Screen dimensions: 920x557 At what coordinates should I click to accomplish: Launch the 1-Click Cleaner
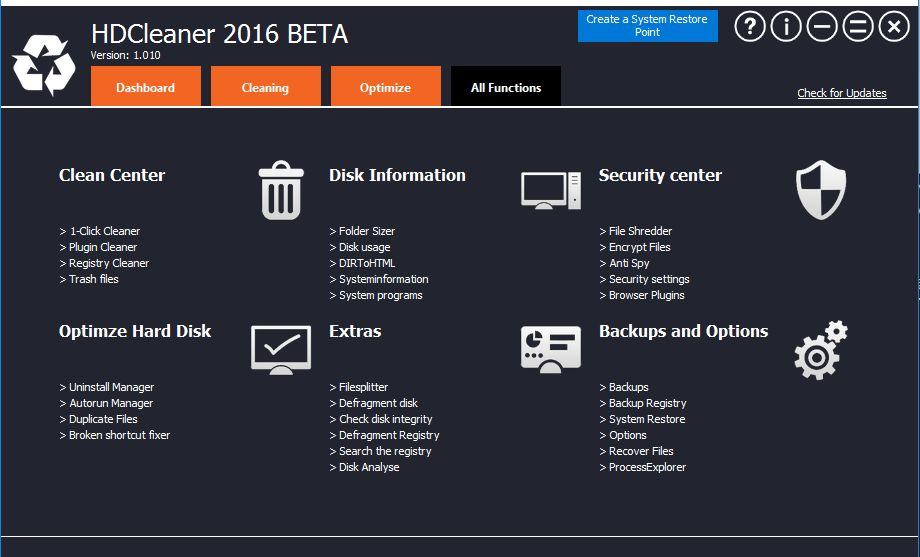(100, 231)
